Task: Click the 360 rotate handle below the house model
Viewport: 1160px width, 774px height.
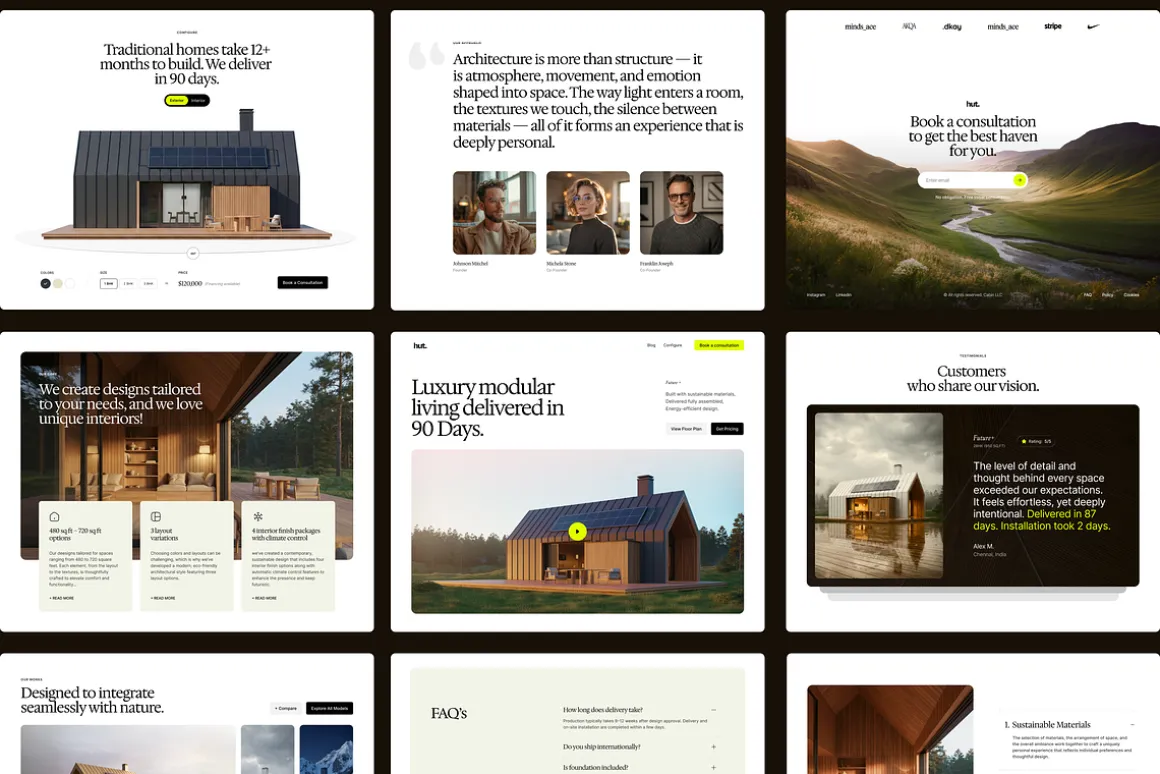Action: [193, 253]
